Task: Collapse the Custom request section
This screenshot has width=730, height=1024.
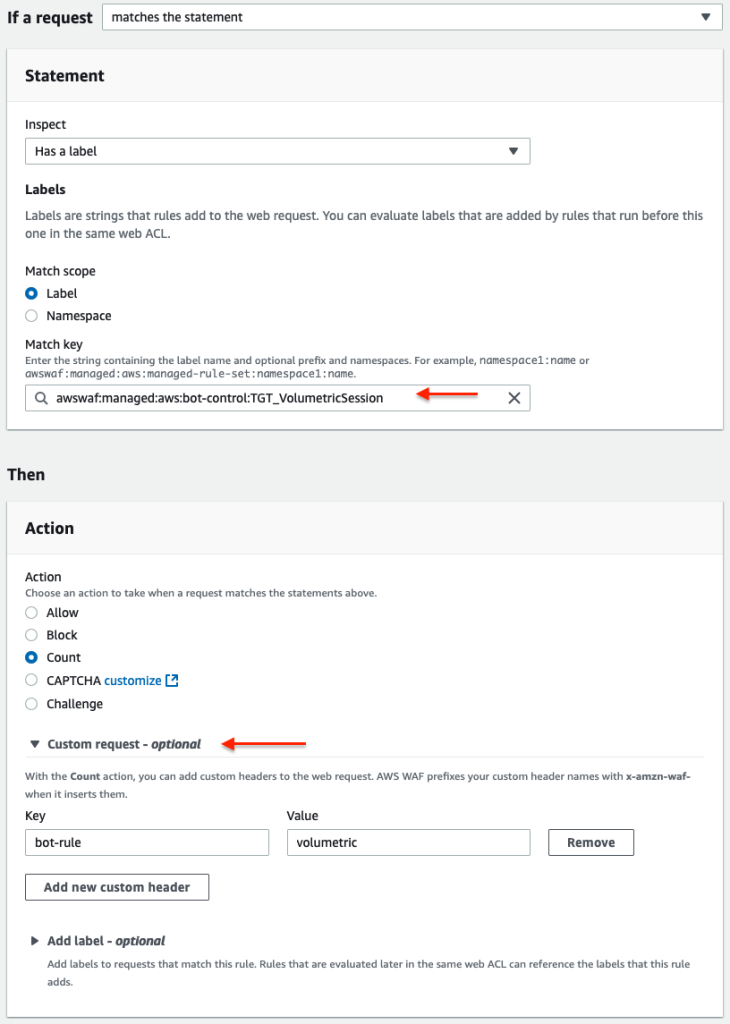Action: [37, 744]
